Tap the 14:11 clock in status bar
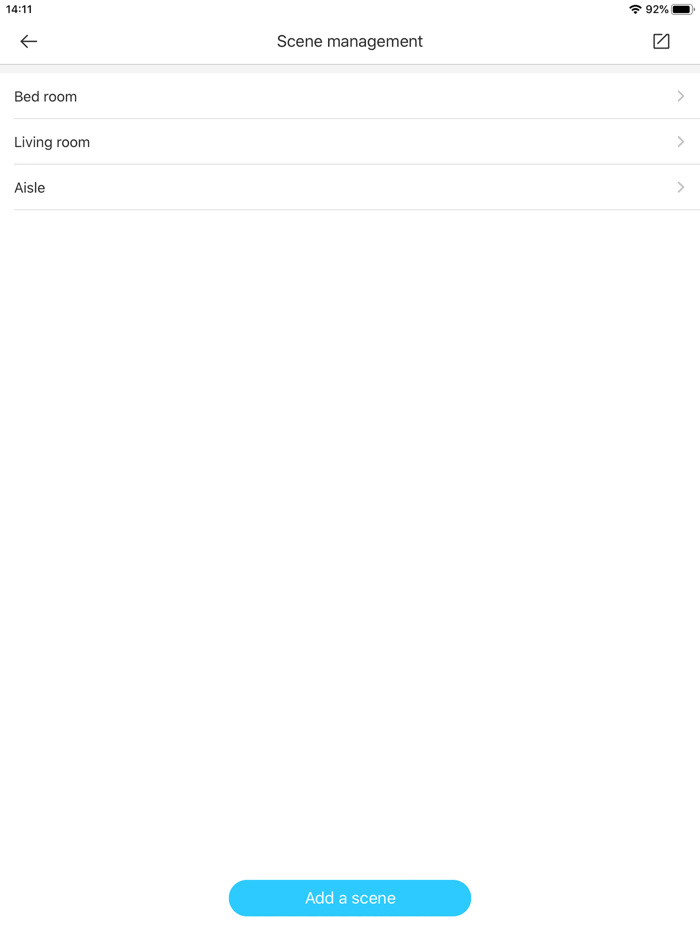The width and height of the screenshot is (700, 934). point(19,10)
